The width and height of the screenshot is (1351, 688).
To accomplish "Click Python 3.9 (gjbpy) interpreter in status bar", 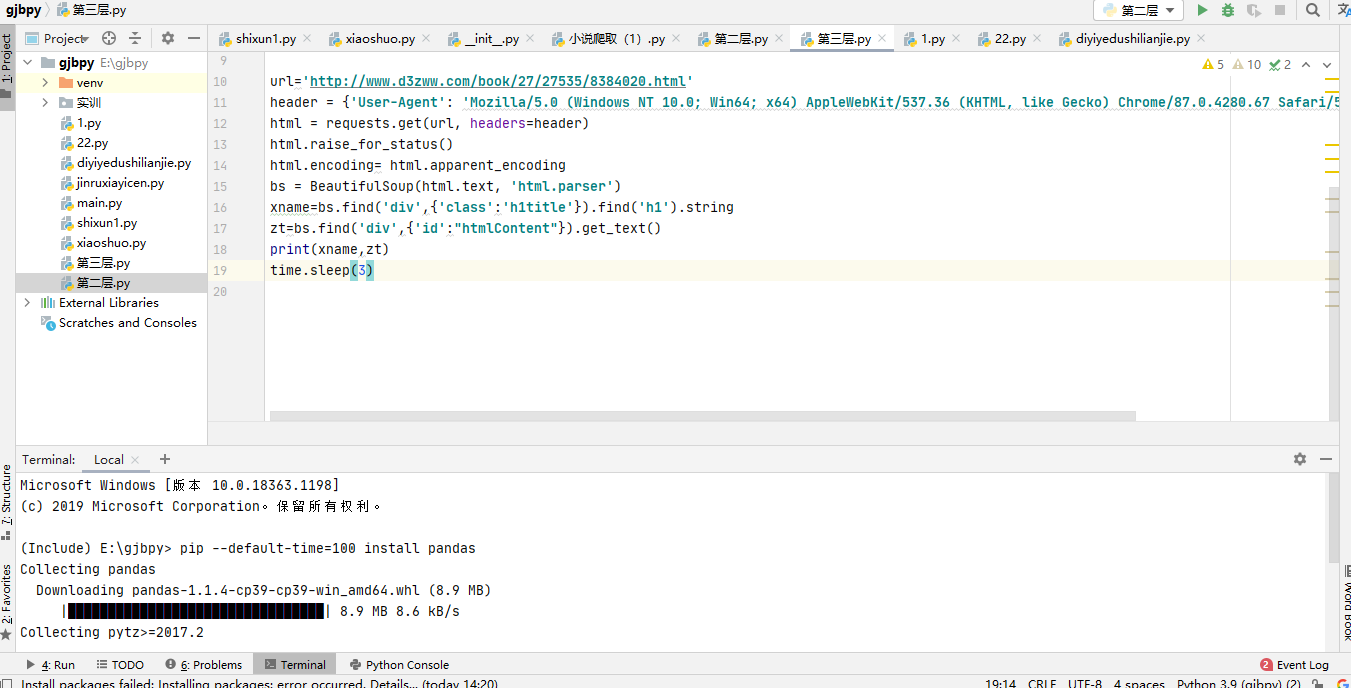I will click(1239, 684).
